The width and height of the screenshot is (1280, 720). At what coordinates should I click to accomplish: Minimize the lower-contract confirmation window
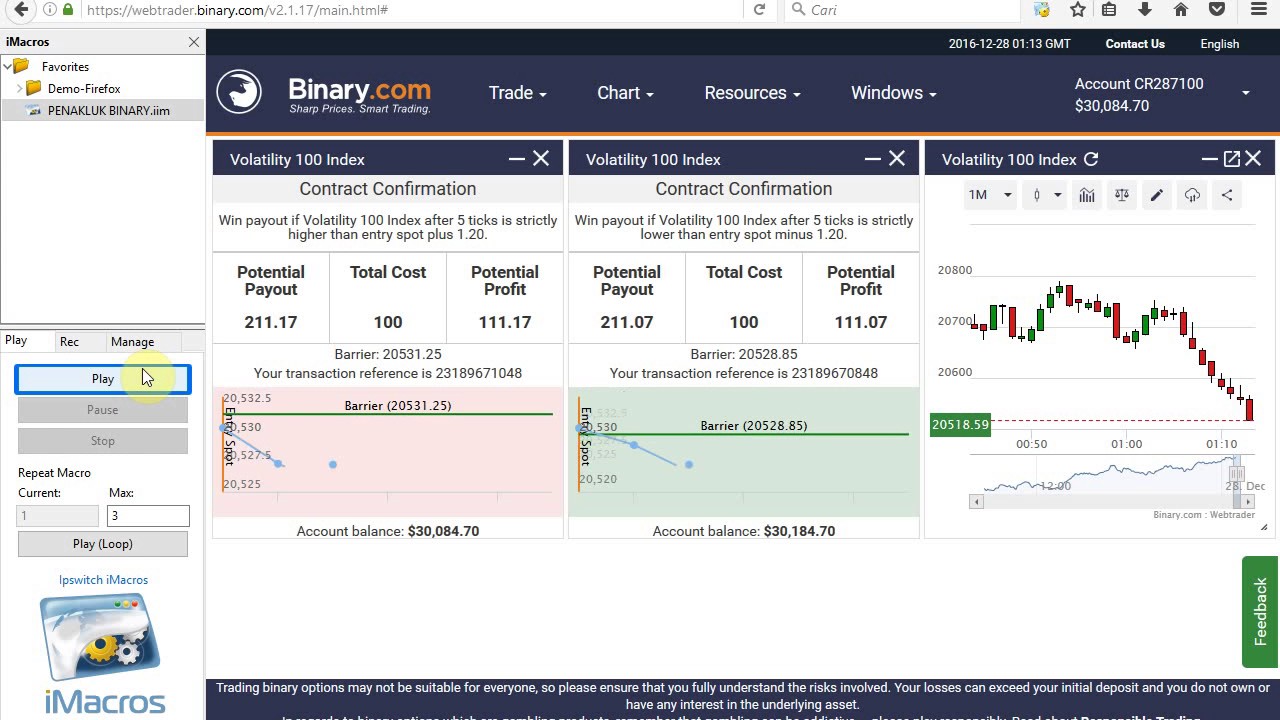pyautogui.click(x=873, y=159)
